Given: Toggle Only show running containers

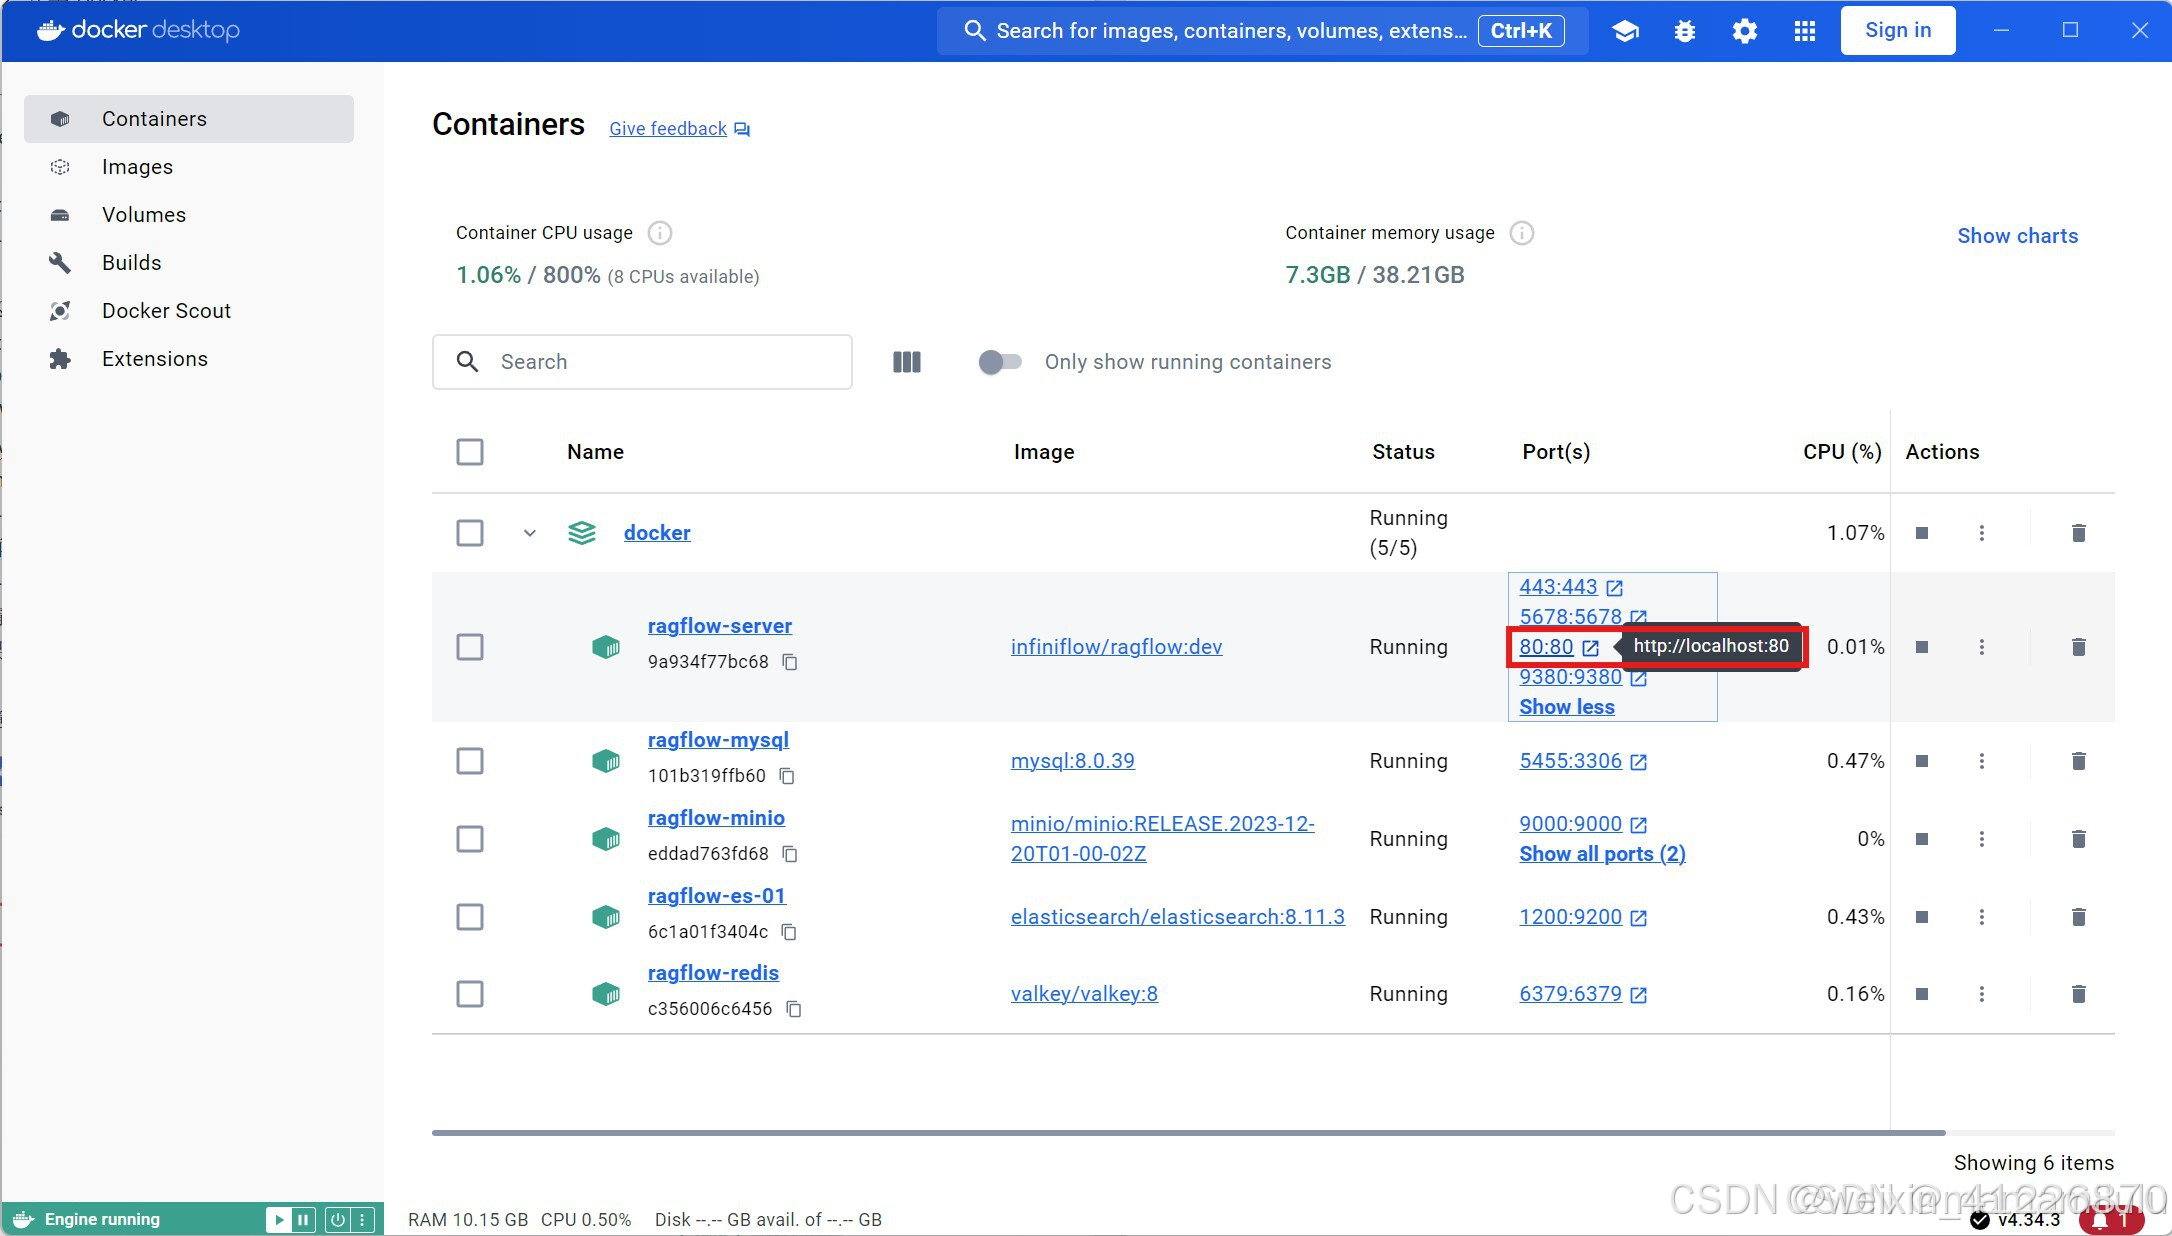Looking at the screenshot, I should [x=1000, y=362].
